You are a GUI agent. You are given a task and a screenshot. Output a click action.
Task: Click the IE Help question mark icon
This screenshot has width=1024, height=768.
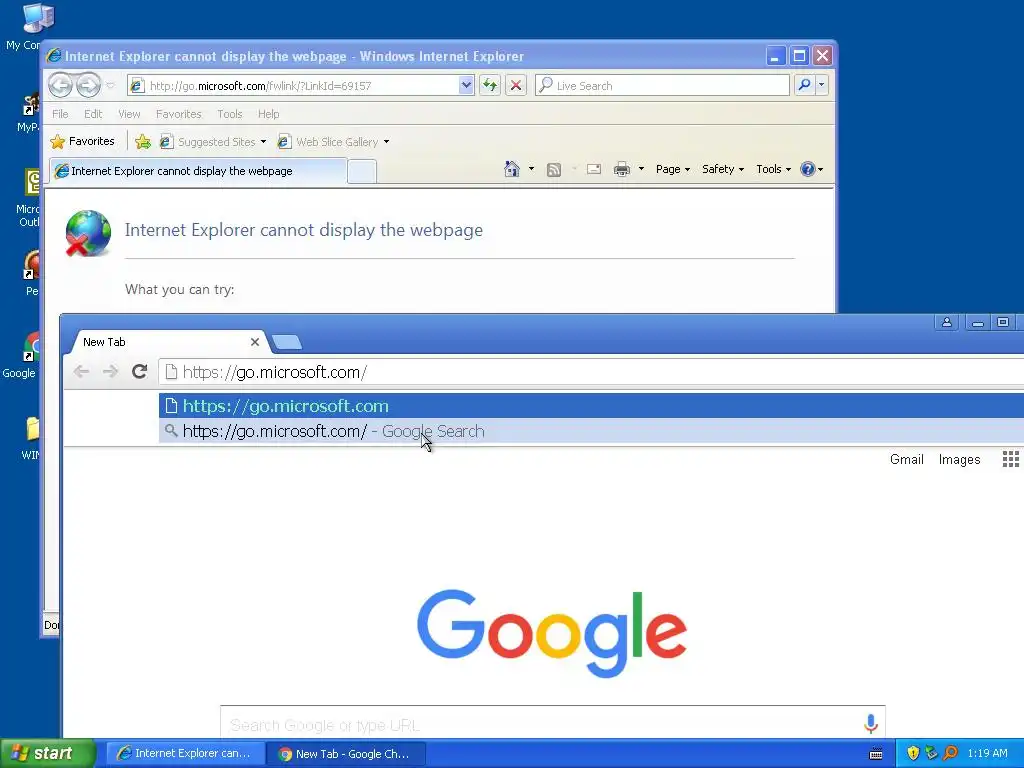[x=808, y=169]
